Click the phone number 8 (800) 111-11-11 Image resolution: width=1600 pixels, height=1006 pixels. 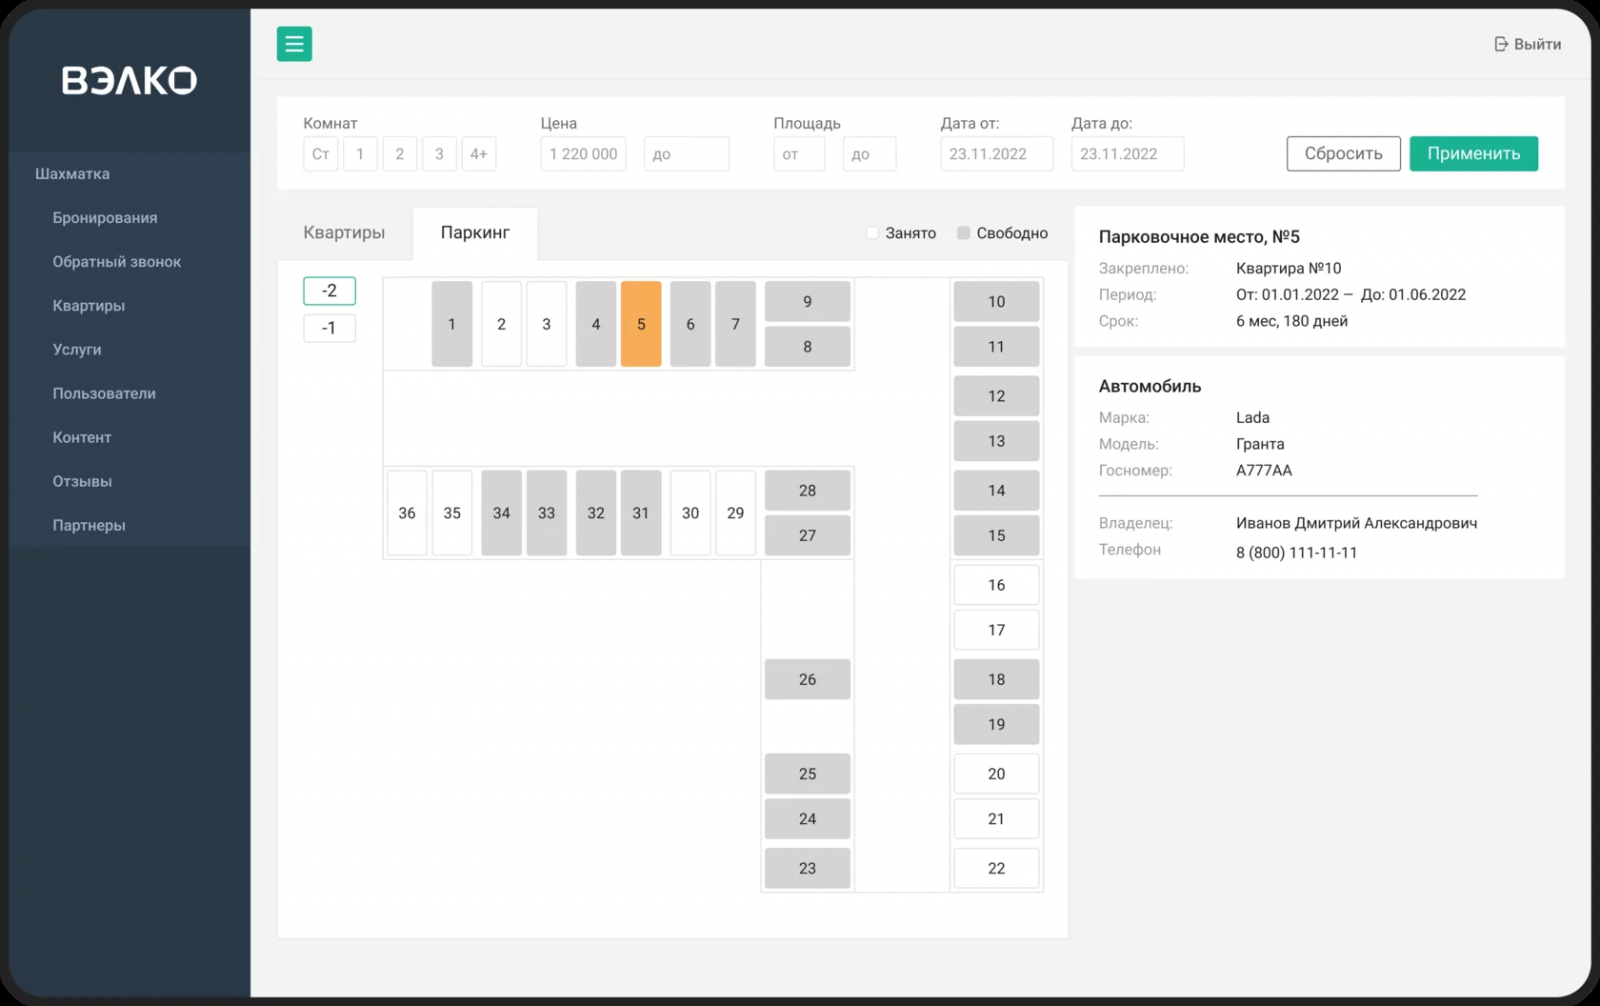[x=1297, y=553]
